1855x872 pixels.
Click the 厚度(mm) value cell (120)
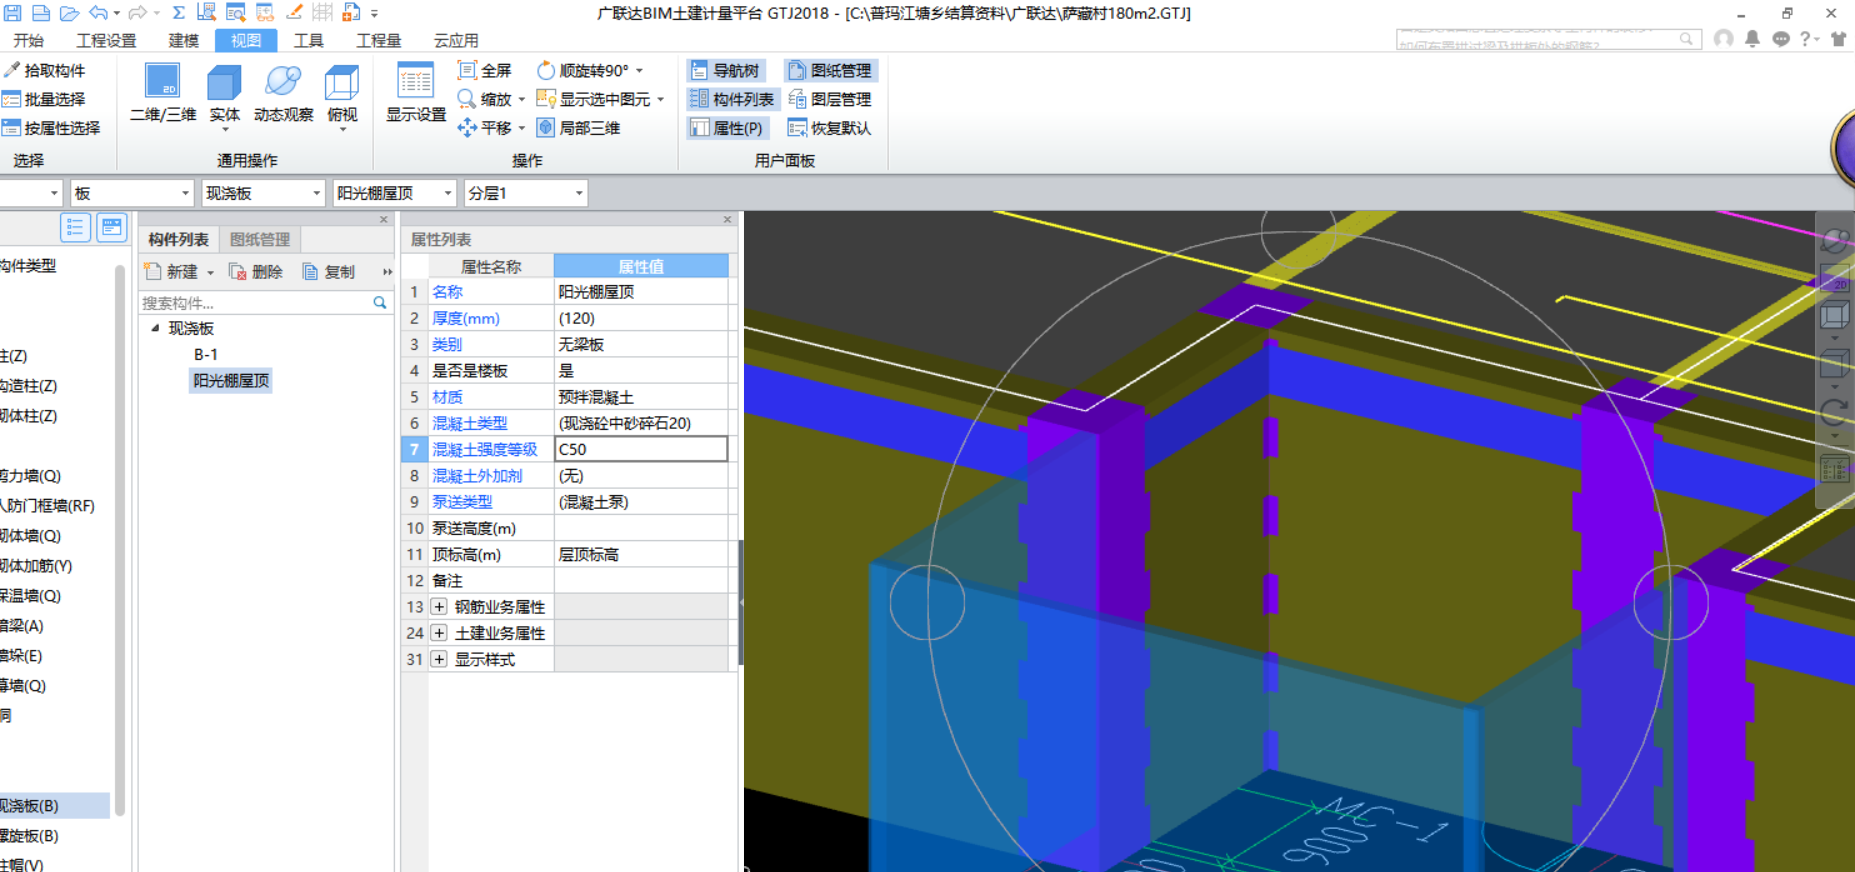click(641, 318)
